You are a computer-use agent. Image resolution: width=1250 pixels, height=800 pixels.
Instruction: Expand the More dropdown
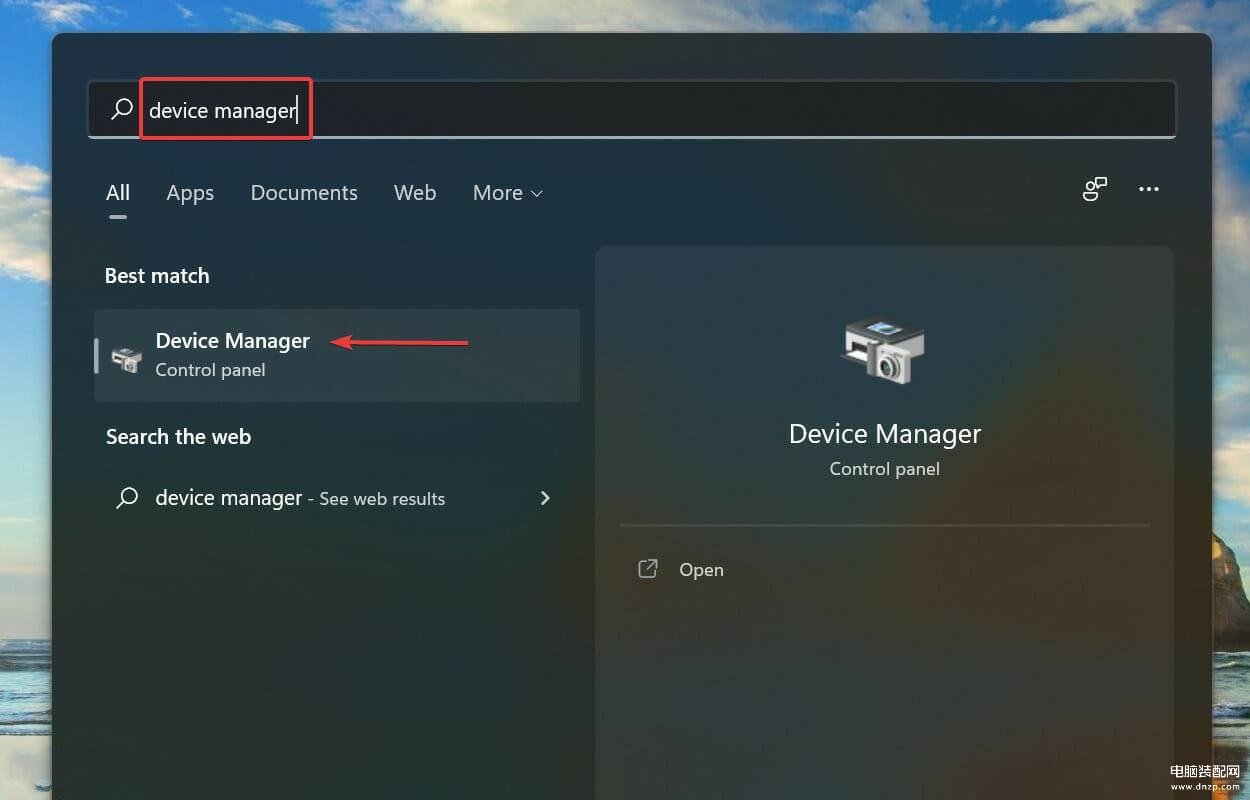(508, 193)
